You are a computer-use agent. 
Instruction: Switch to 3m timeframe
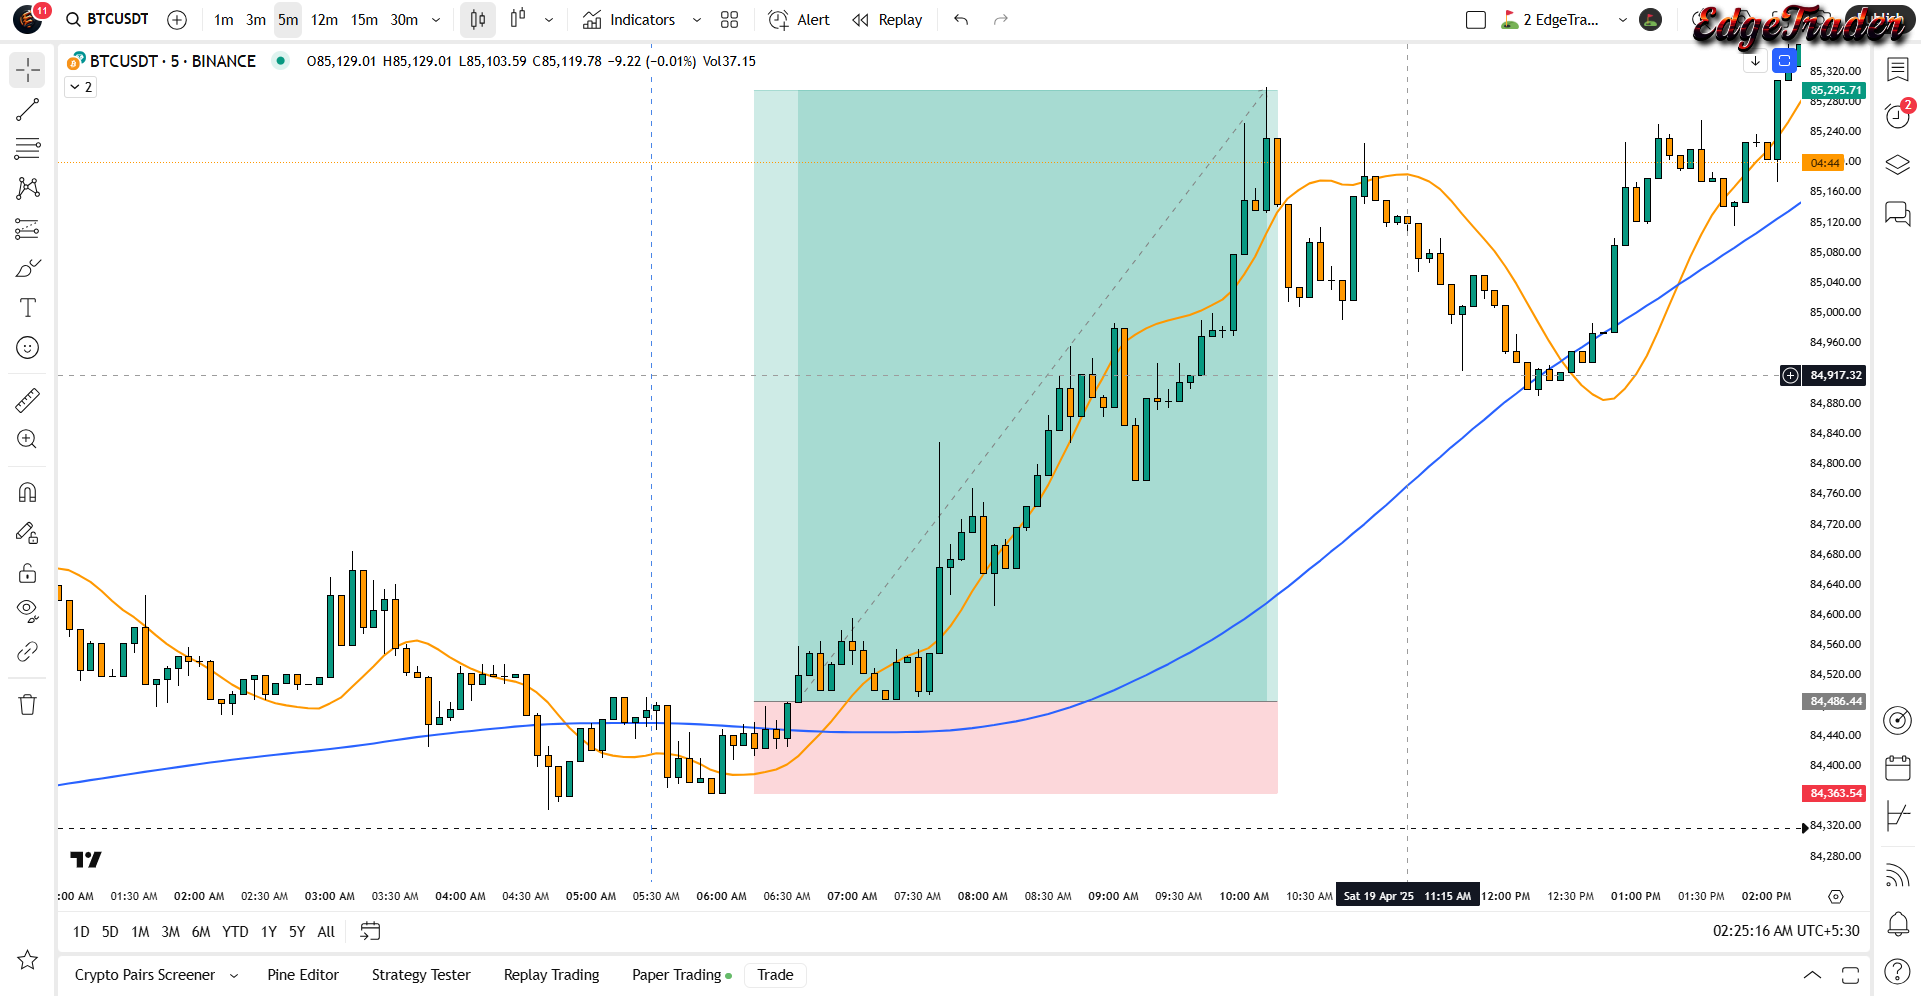[256, 19]
